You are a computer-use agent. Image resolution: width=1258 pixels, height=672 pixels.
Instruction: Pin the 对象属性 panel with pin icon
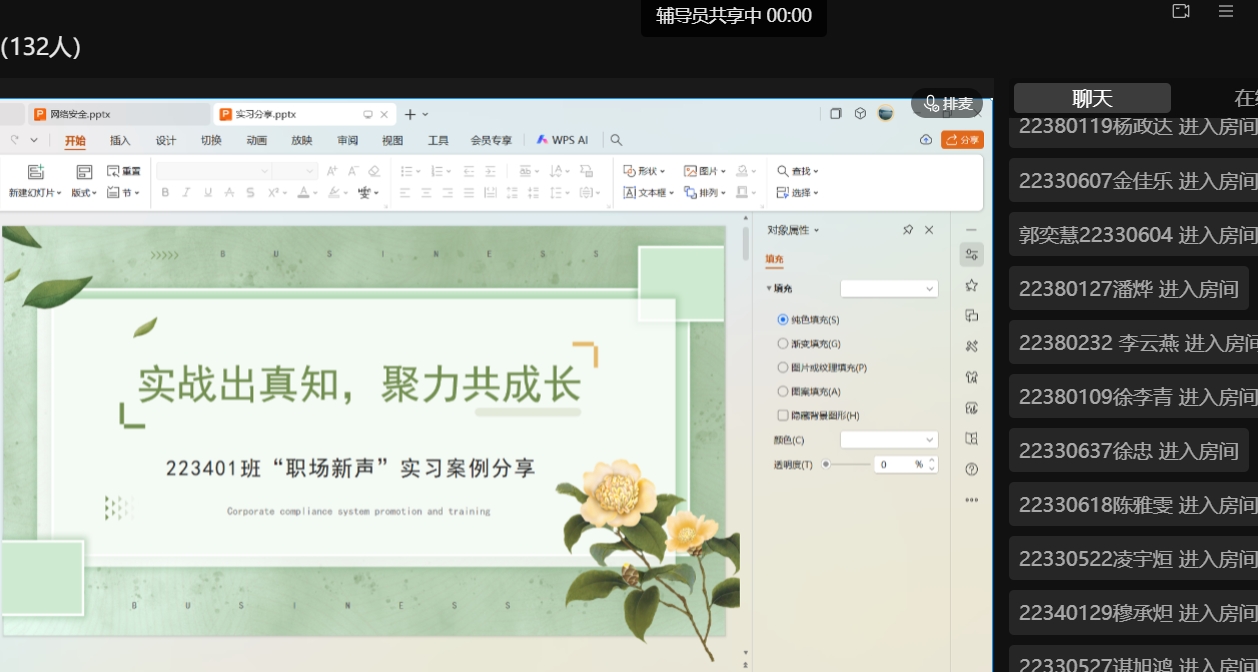908,230
